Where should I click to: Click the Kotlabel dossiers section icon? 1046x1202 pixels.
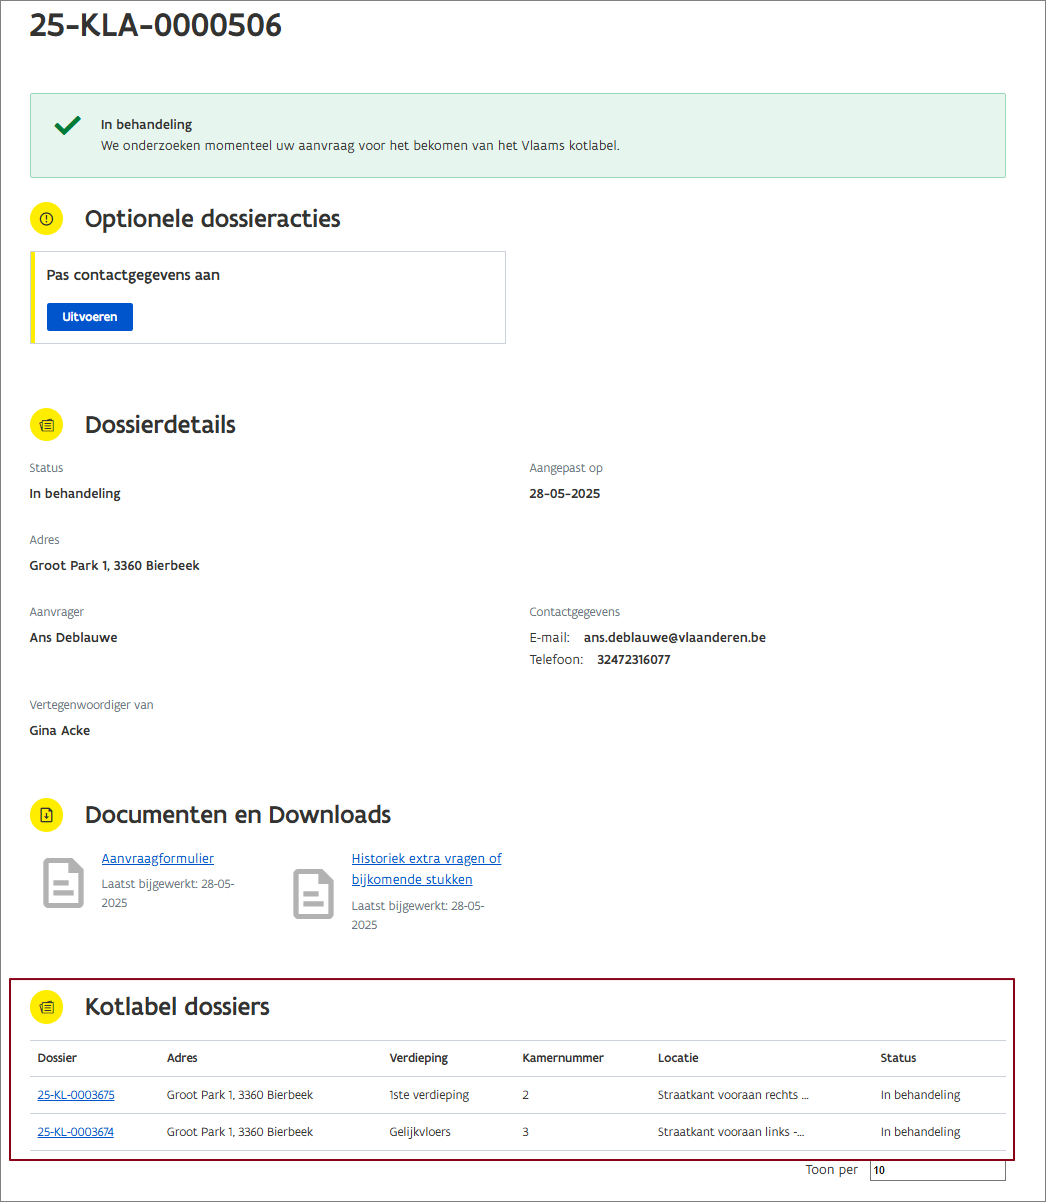(x=46, y=1007)
